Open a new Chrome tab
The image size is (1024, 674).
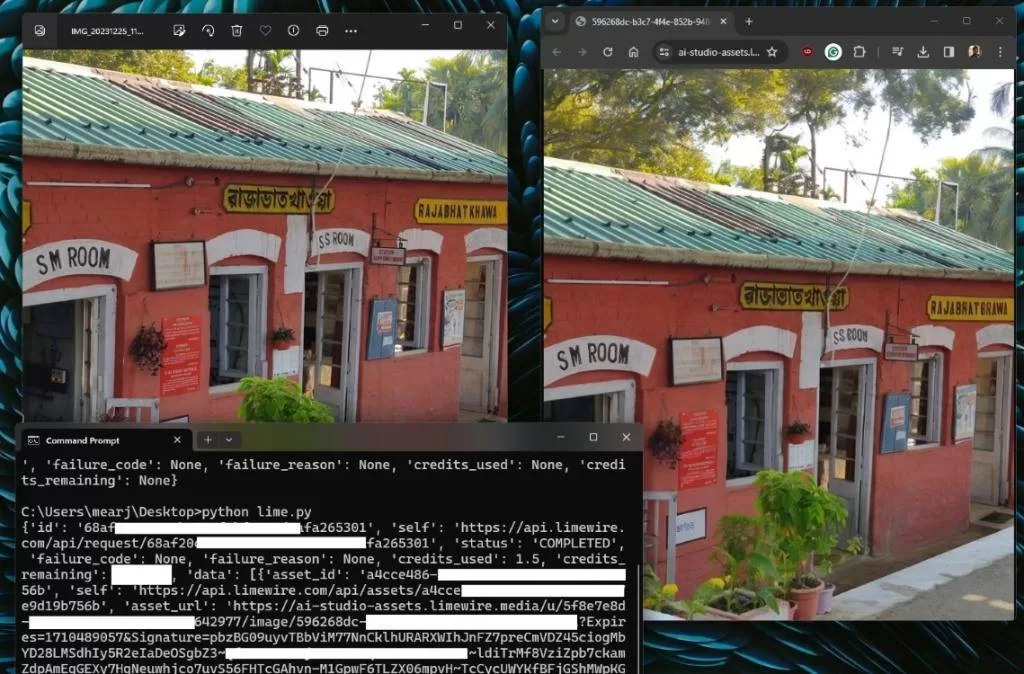click(x=749, y=21)
